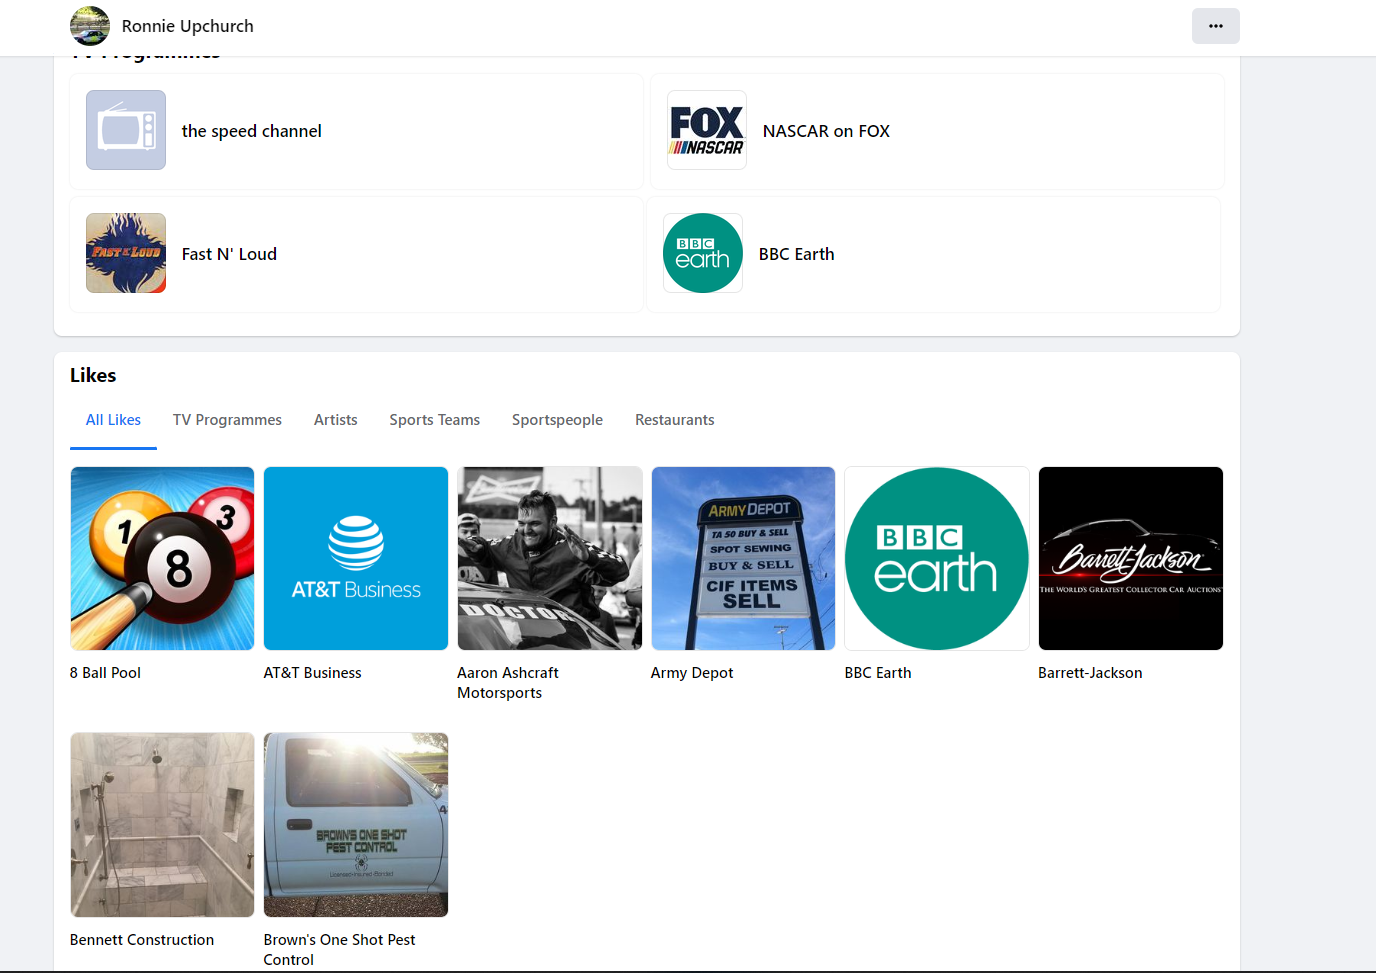The height and width of the screenshot is (973, 1376).
Task: Click the Ronnie Upchurch profile picture
Action: point(90,26)
